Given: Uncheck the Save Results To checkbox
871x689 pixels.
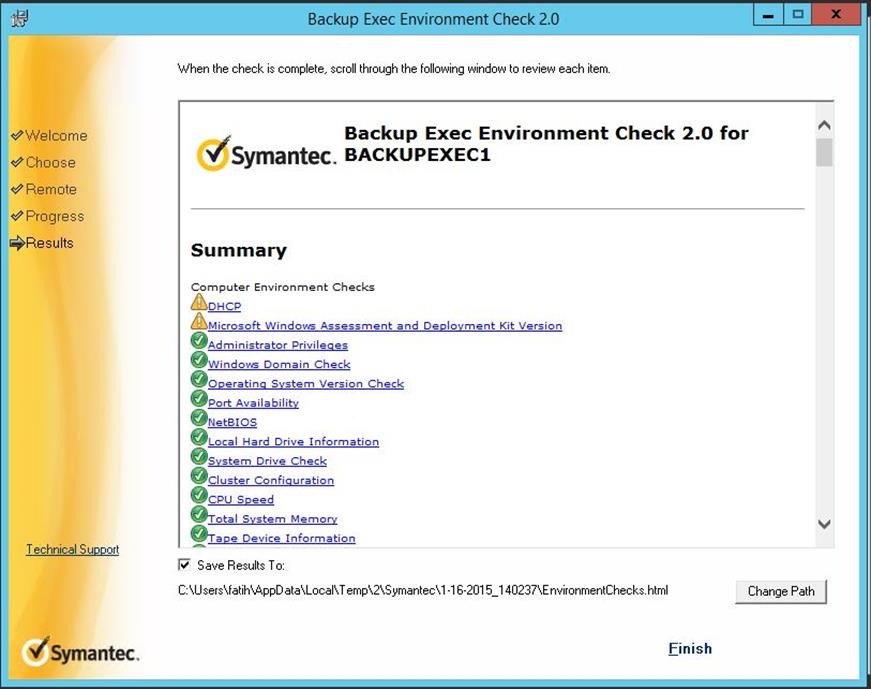Looking at the screenshot, I should click(184, 565).
